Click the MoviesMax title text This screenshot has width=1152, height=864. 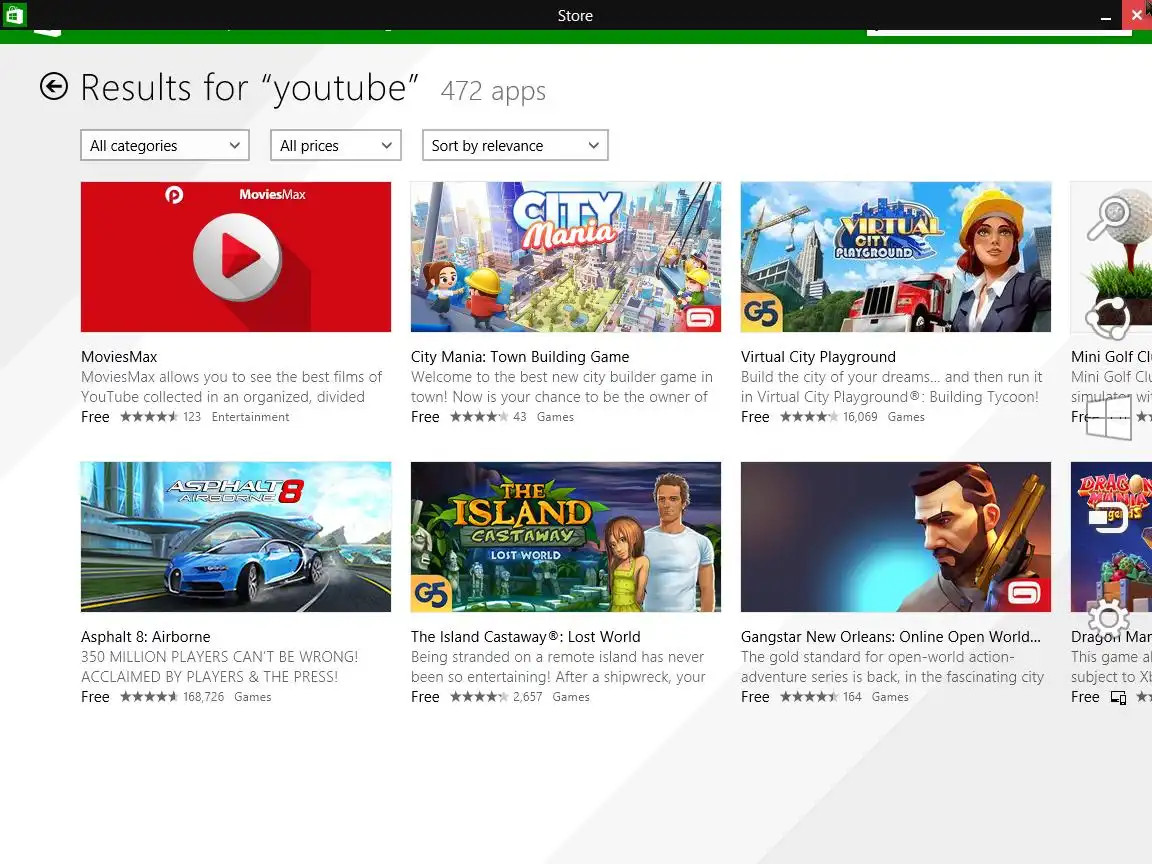click(119, 357)
